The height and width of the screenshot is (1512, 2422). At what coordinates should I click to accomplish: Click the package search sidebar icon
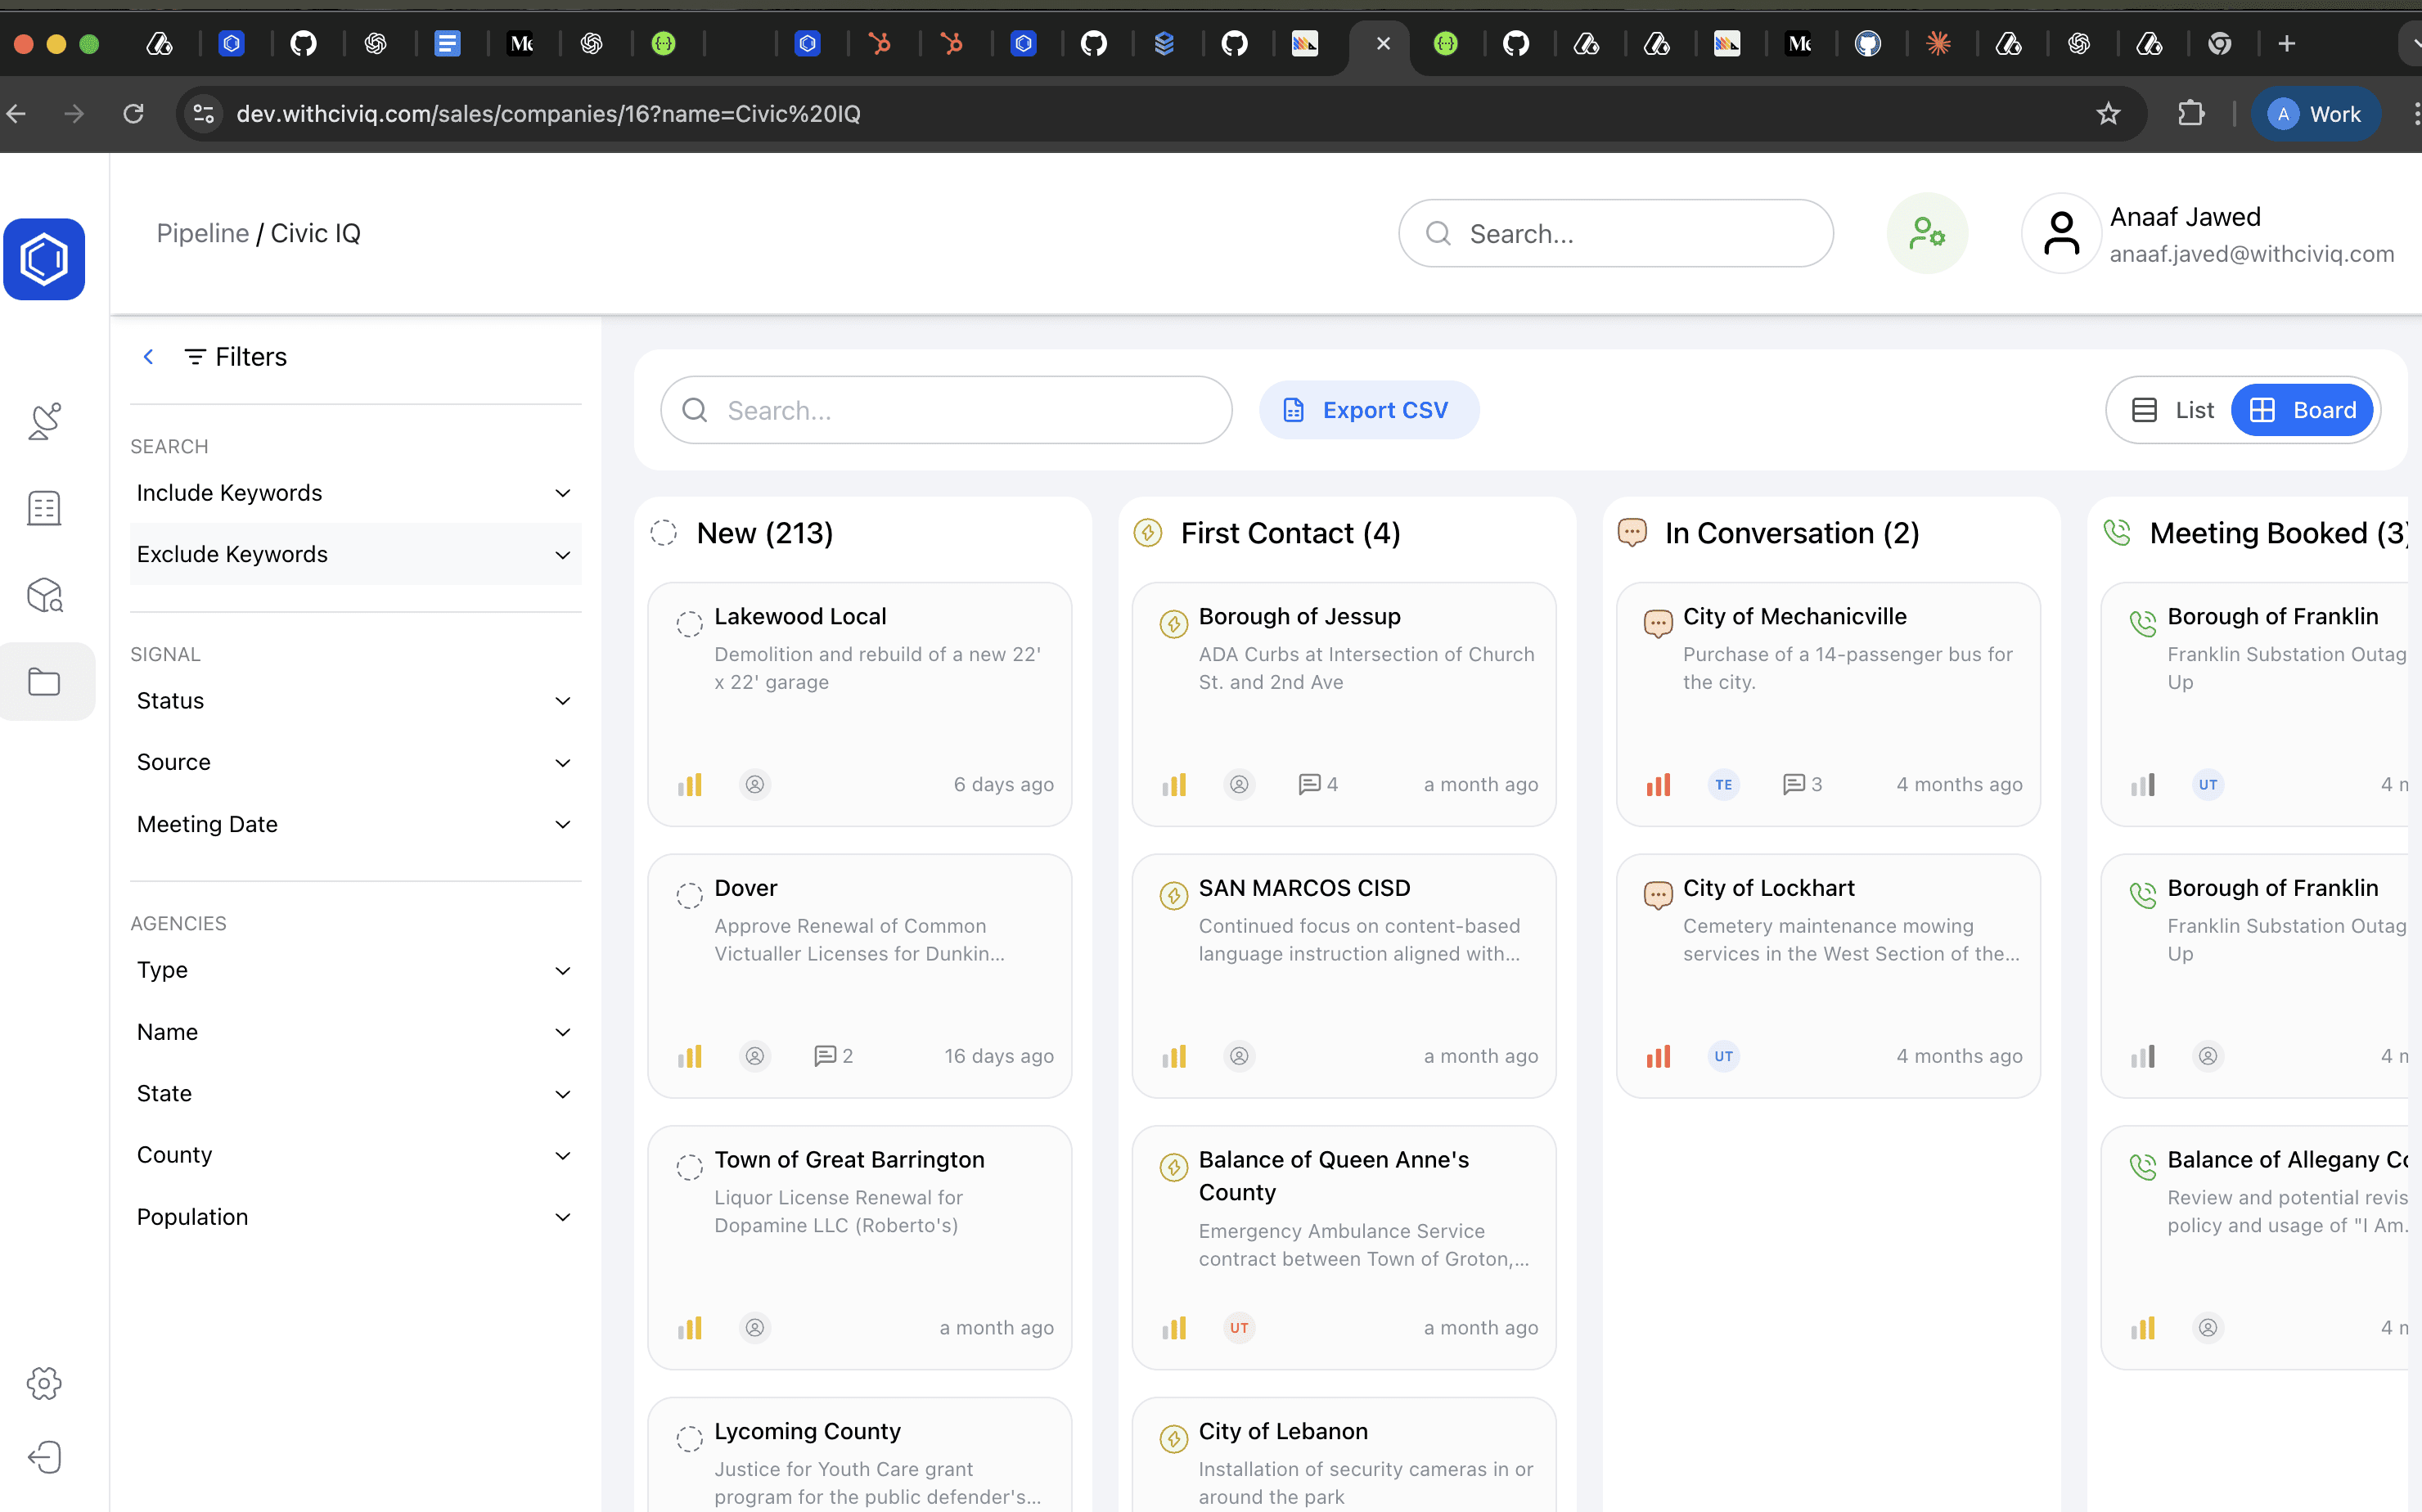[x=44, y=595]
